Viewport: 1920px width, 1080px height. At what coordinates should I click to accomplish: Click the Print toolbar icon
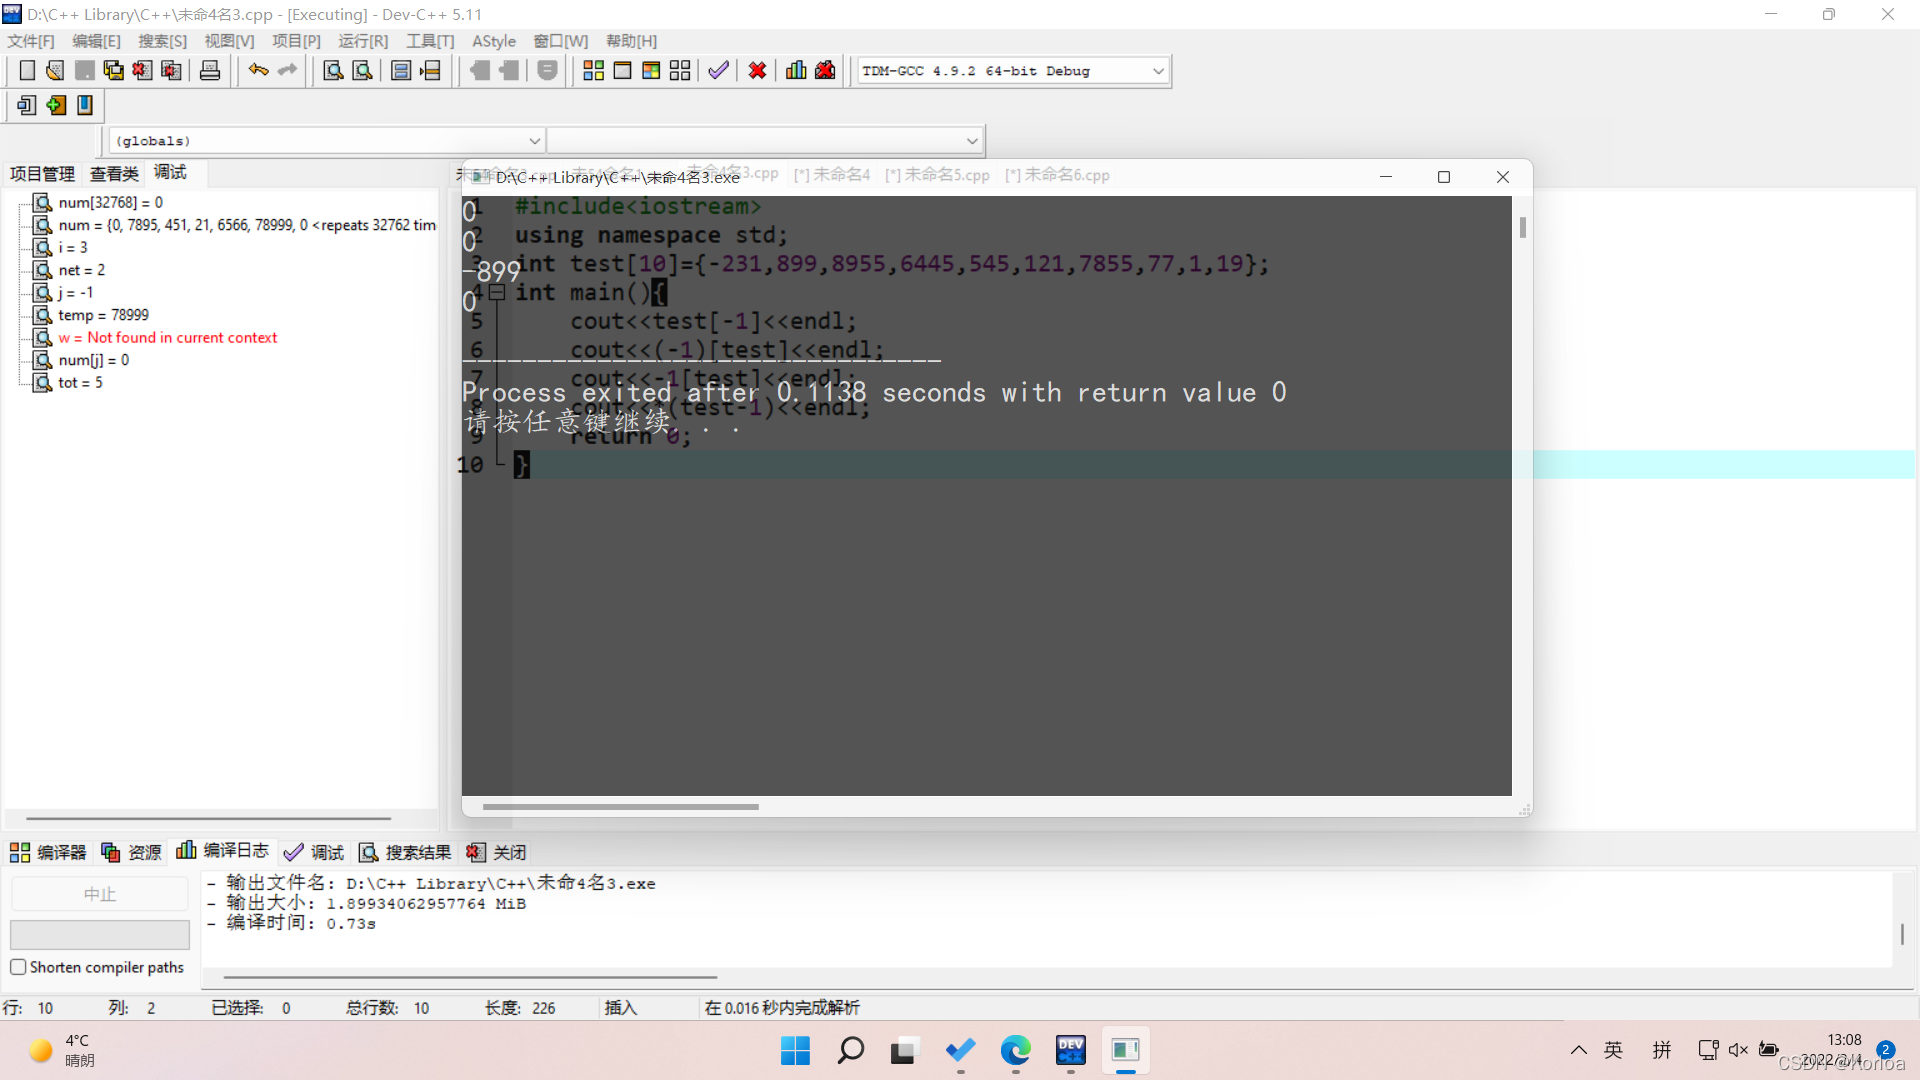[x=210, y=71]
